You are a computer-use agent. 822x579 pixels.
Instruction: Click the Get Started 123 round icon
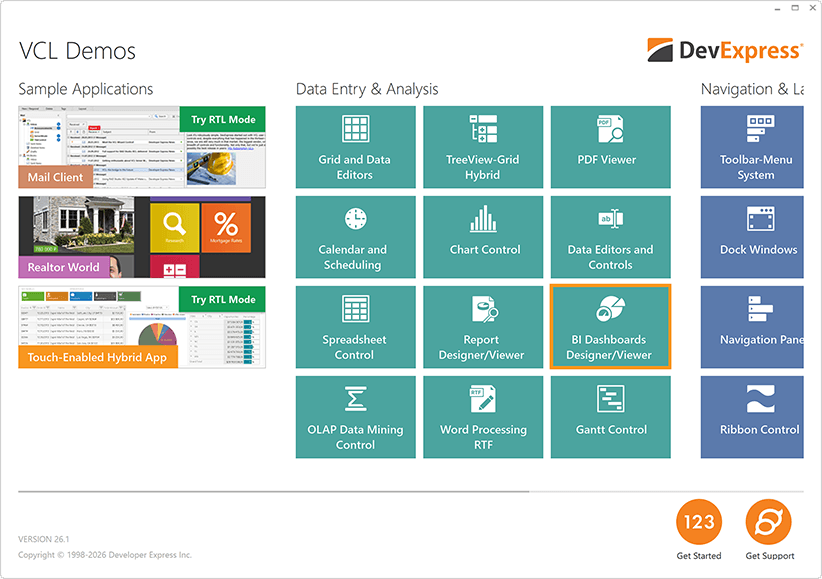(699, 522)
